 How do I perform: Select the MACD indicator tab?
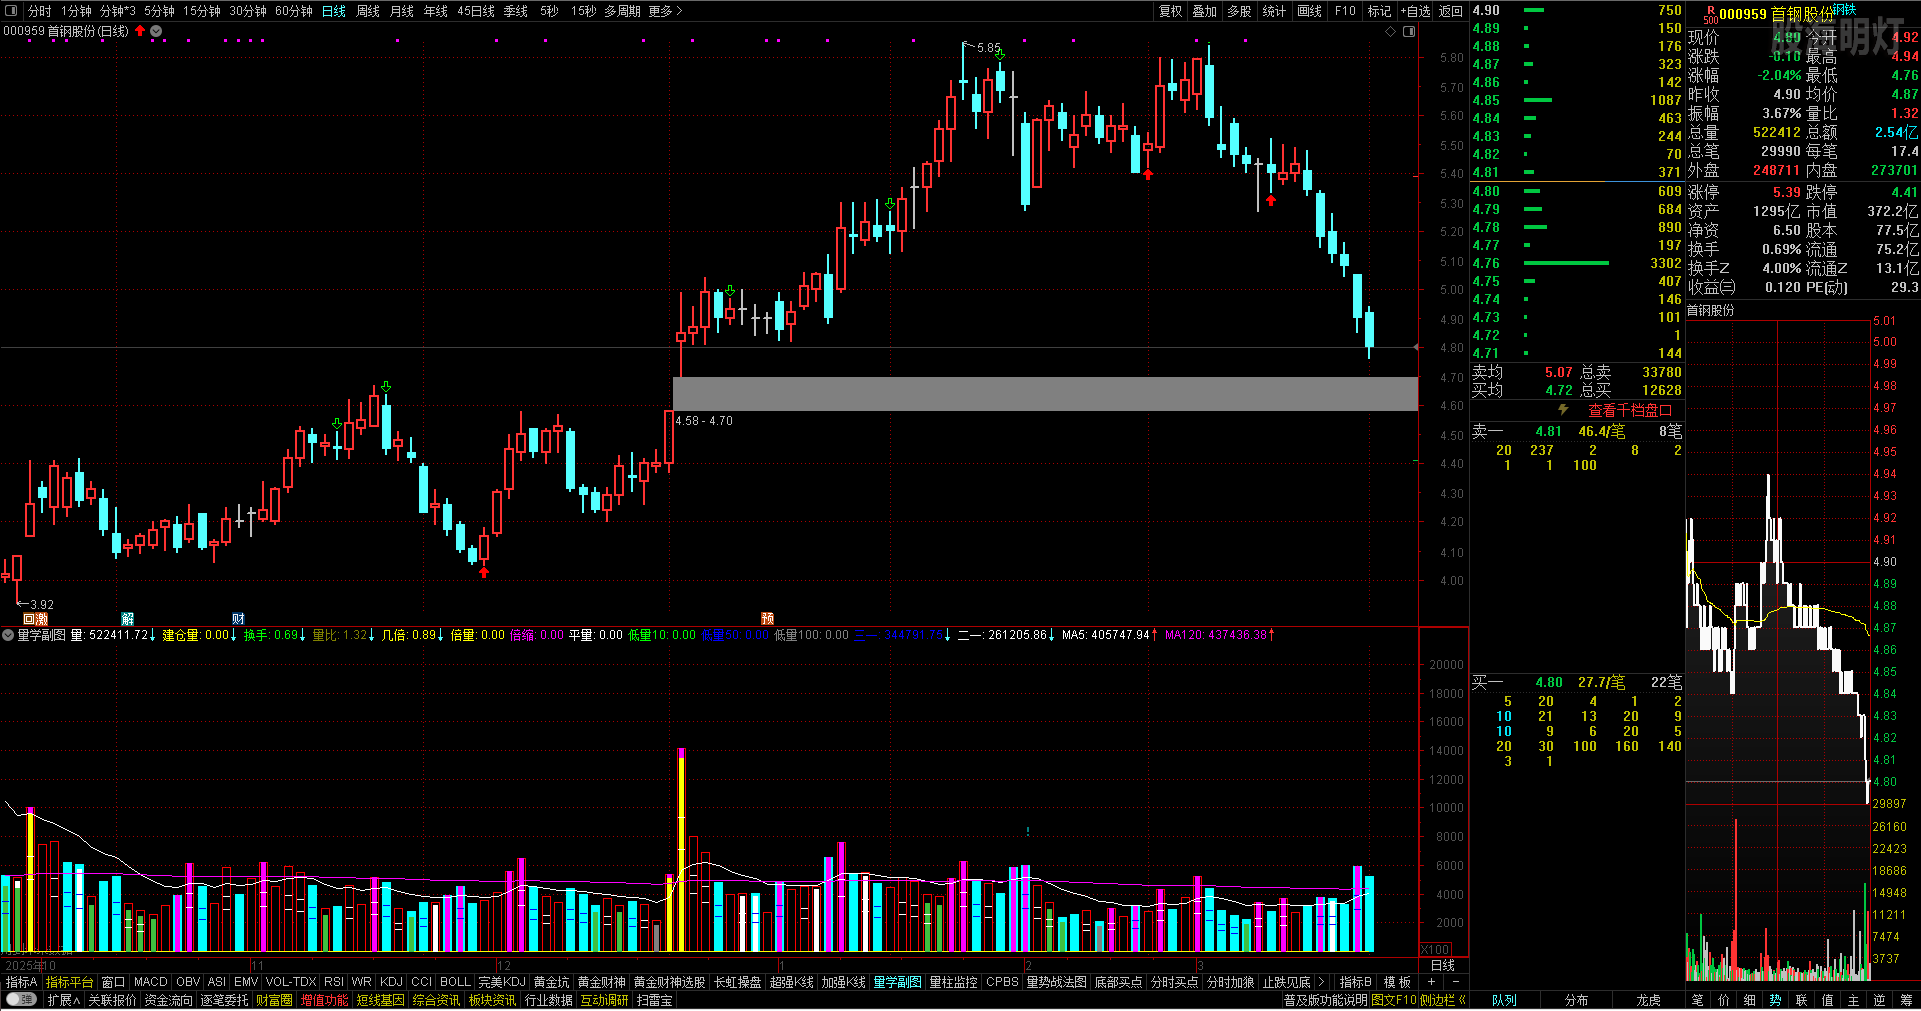[x=150, y=982]
